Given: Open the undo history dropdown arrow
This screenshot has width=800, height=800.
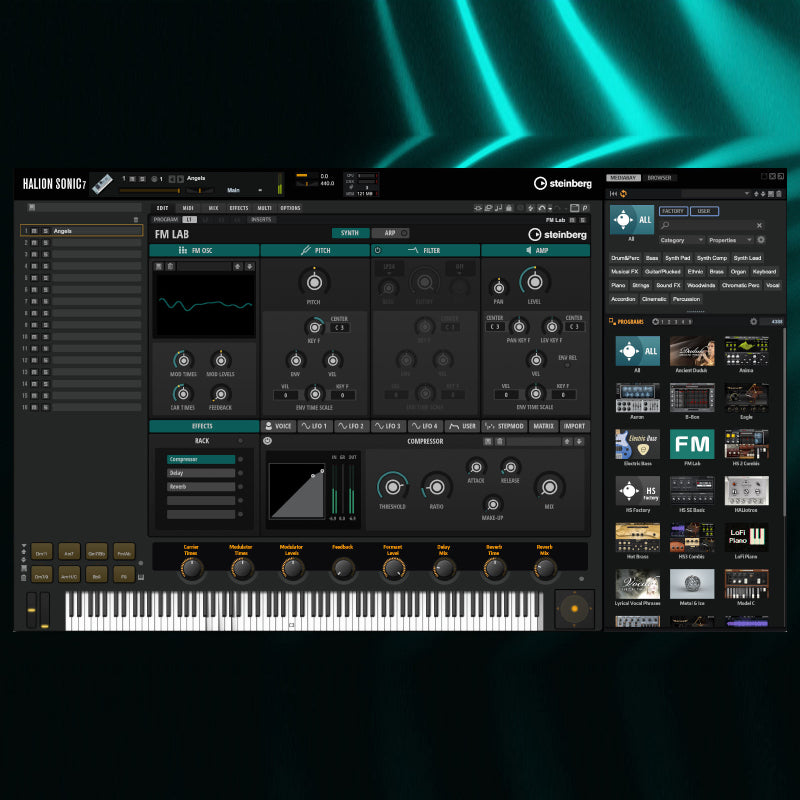Looking at the screenshot, I should (x=550, y=208).
